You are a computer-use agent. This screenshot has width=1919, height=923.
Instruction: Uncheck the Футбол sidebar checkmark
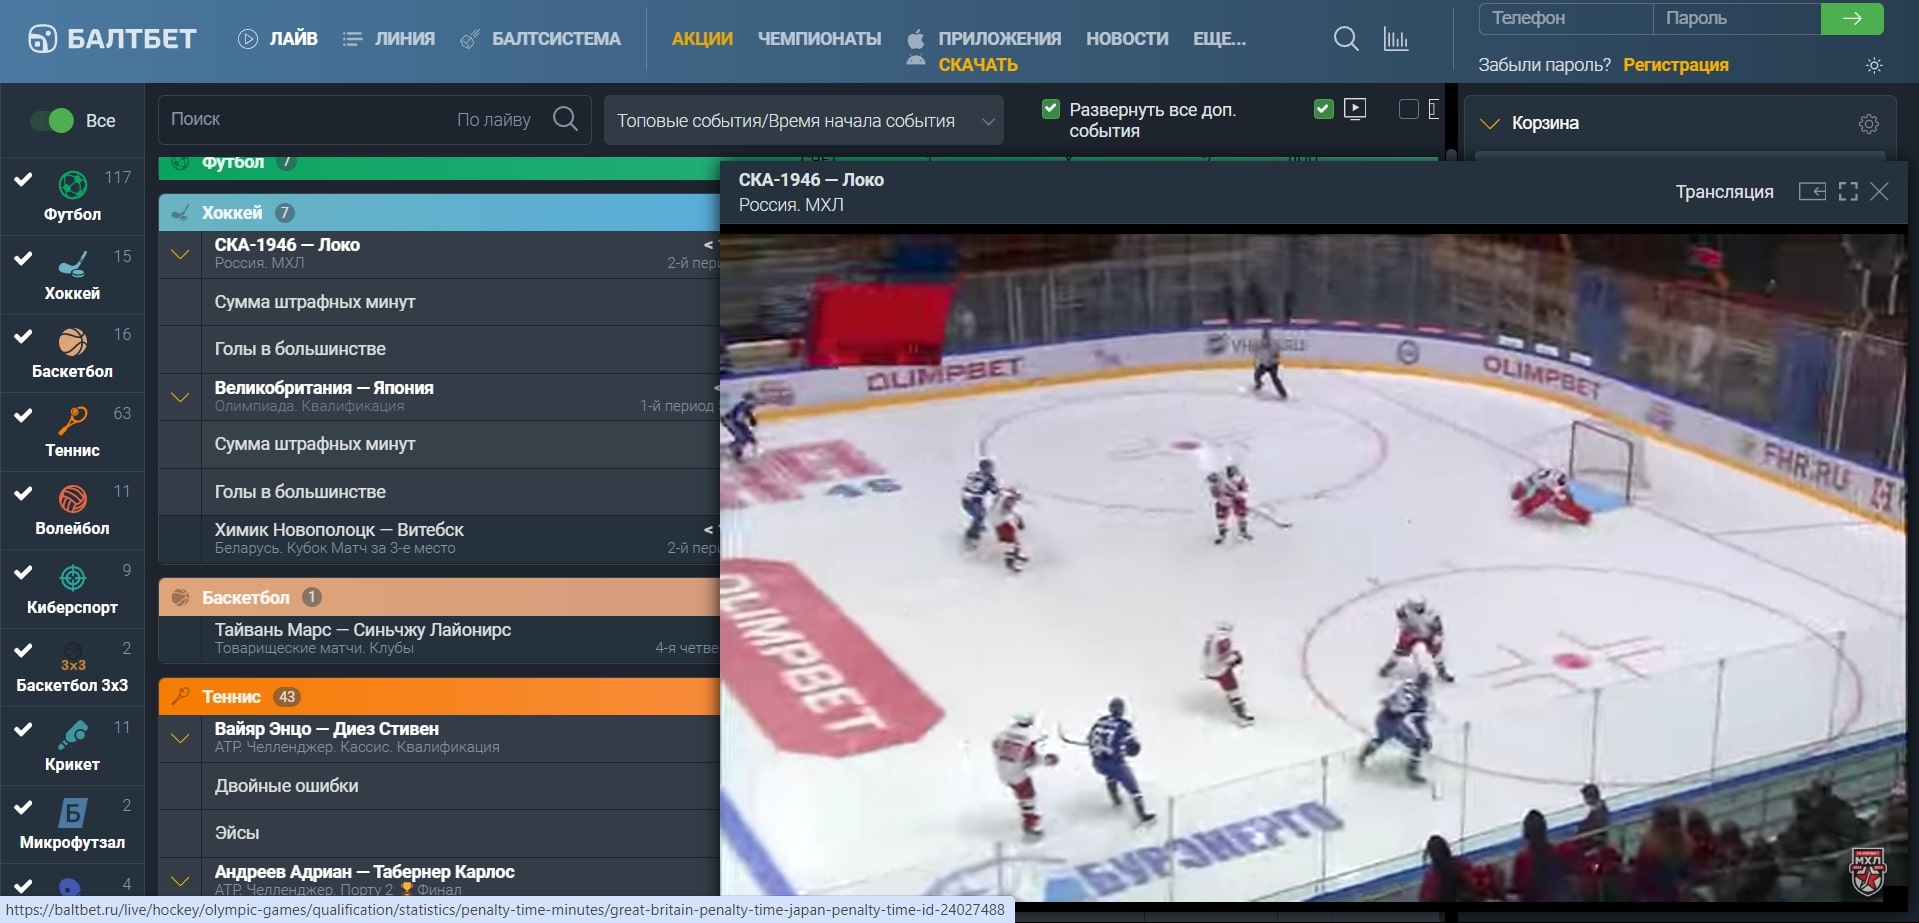click(23, 179)
